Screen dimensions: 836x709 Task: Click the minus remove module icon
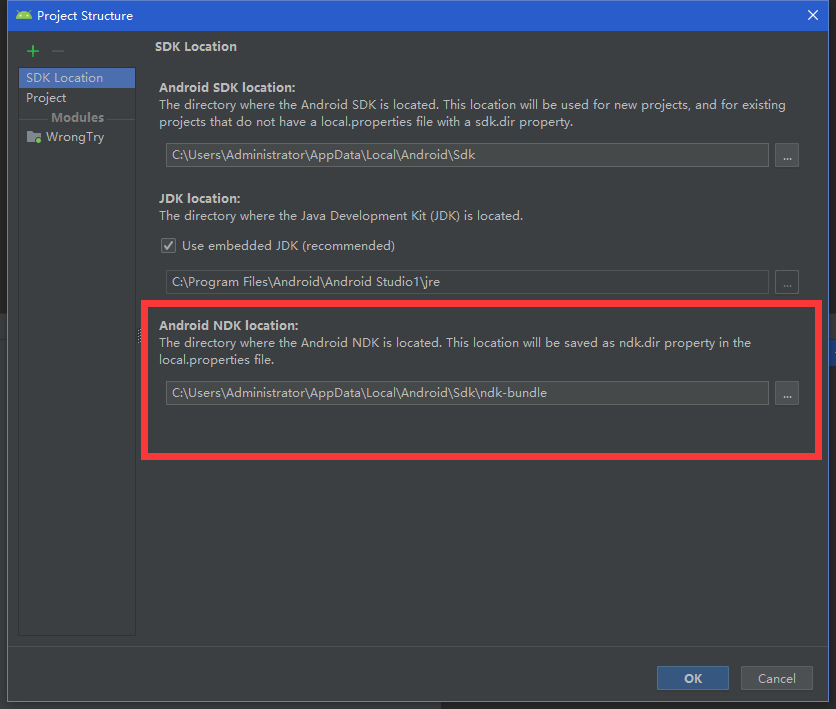coord(58,51)
